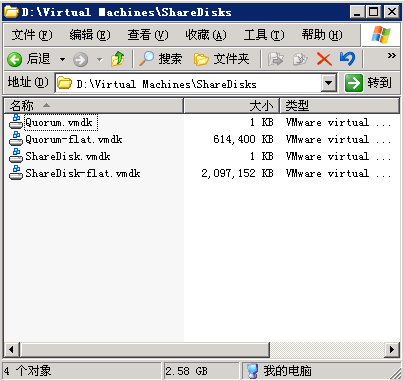Image resolution: width=404 pixels, height=381 pixels.
Task: Click the 2.58 GB status text
Action: [x=187, y=371]
